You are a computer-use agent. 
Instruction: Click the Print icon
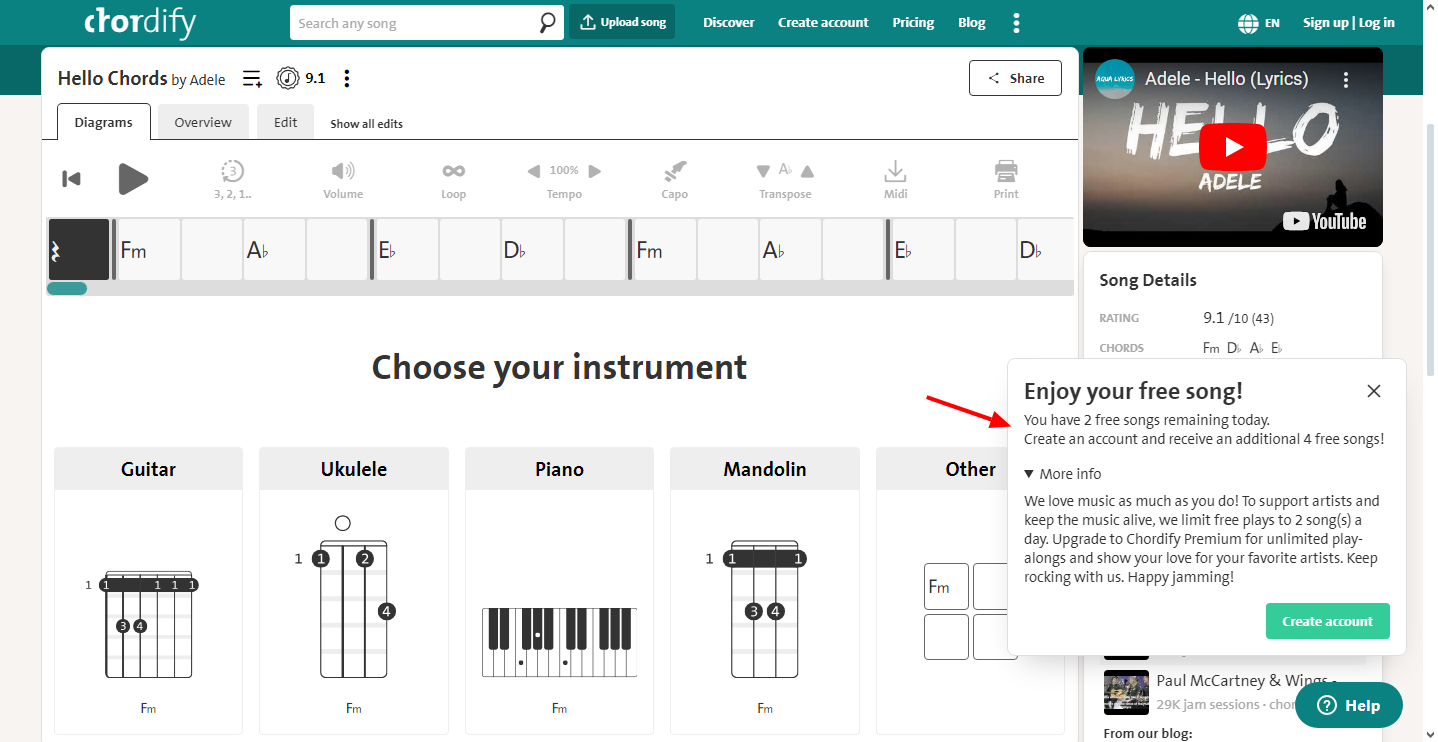[1006, 171]
